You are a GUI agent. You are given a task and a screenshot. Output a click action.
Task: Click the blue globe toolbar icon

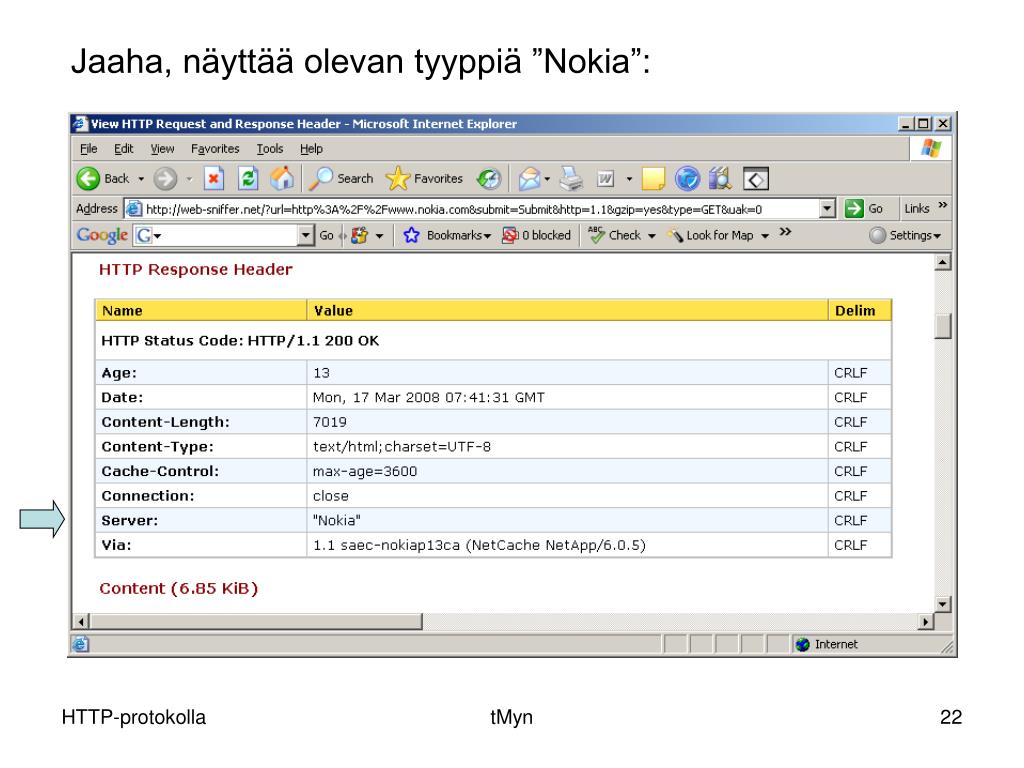(687, 178)
